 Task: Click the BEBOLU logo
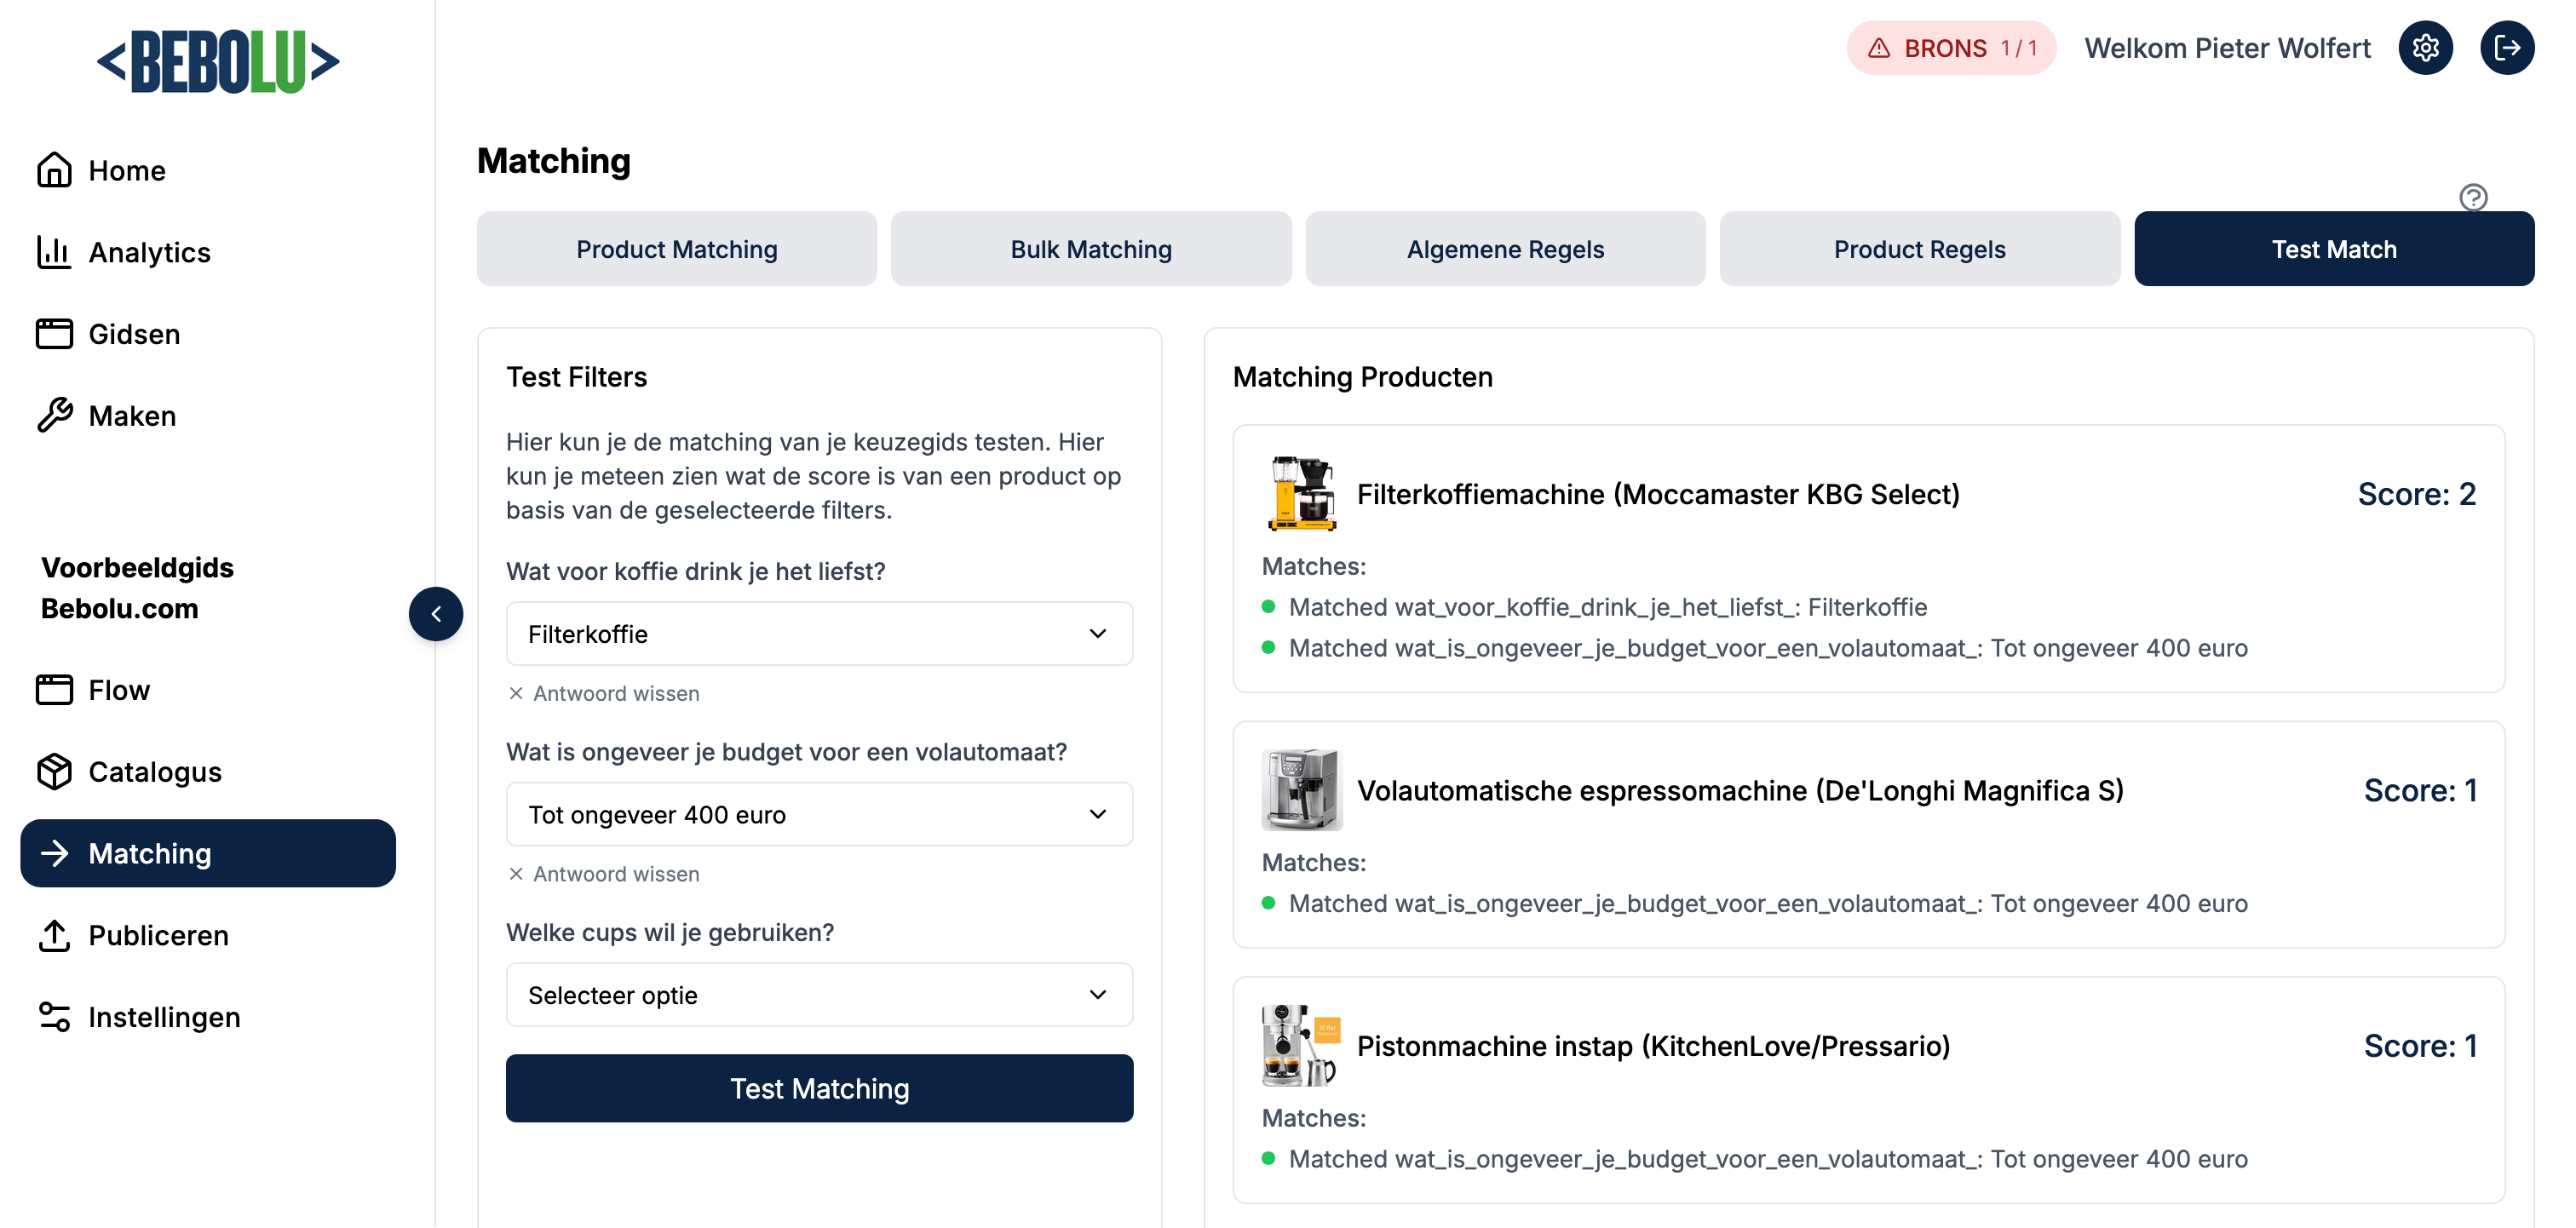(218, 62)
